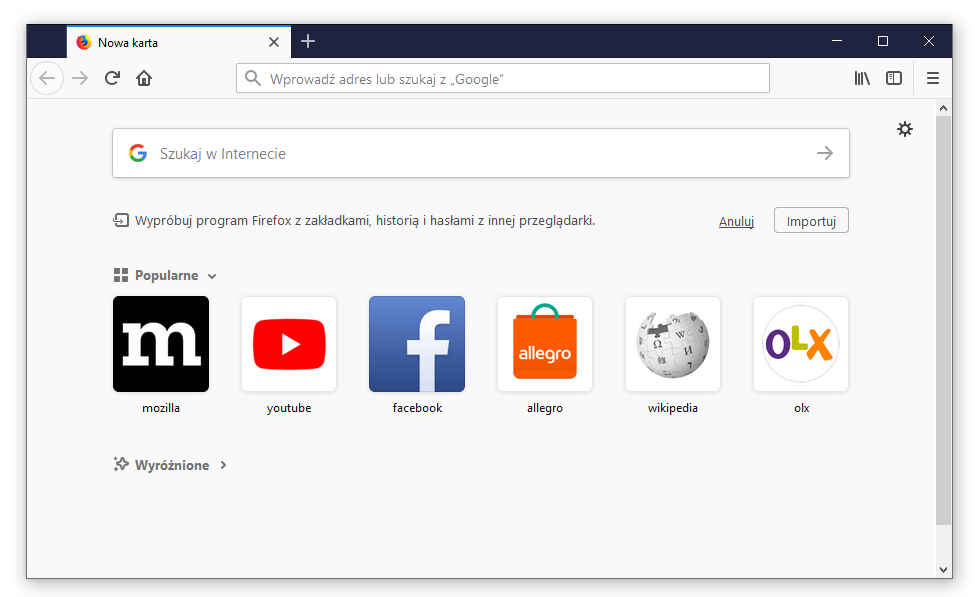This screenshot has width=977, height=597.
Task: Open the olx top site tile
Action: click(801, 344)
